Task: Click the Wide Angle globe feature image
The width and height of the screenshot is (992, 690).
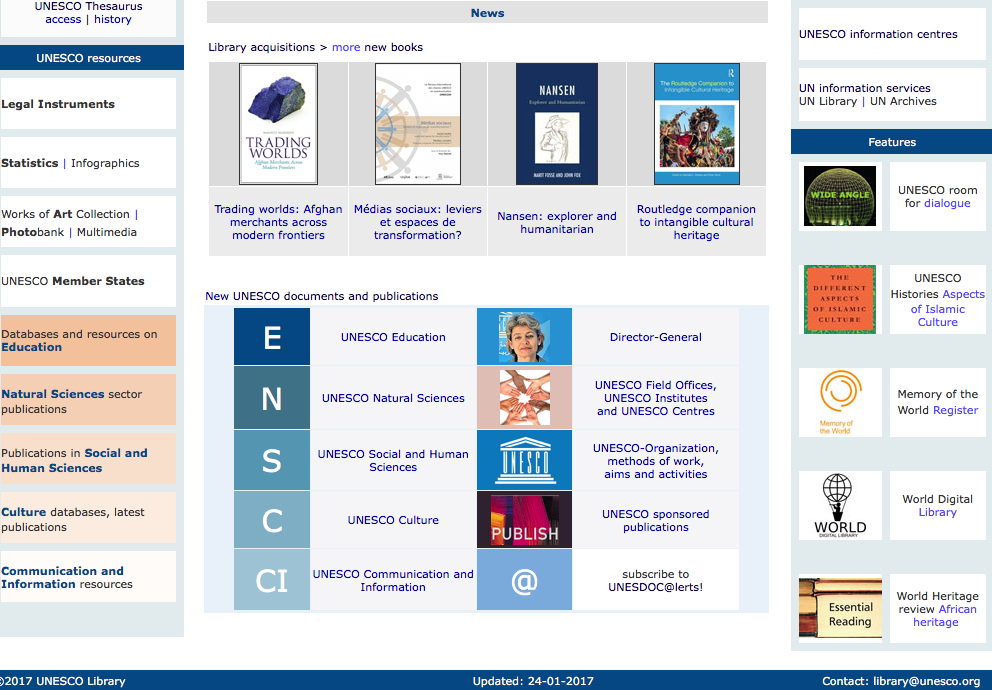Action: tap(840, 196)
